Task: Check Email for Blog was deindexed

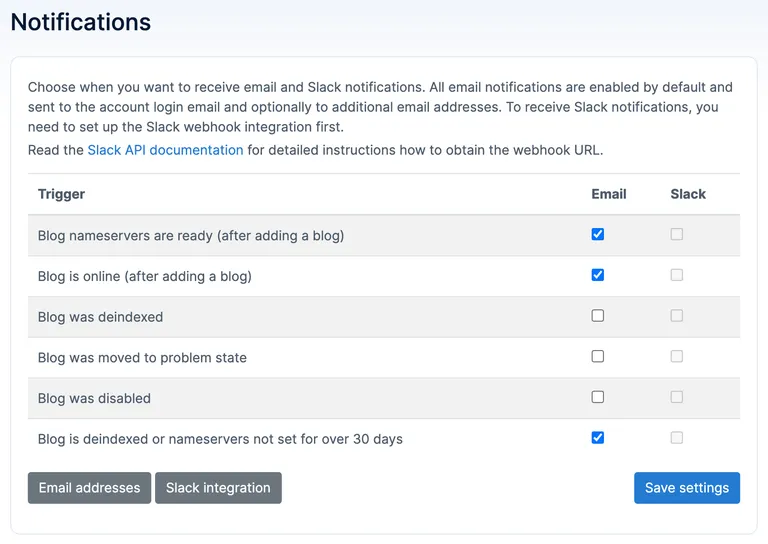Action: [598, 315]
